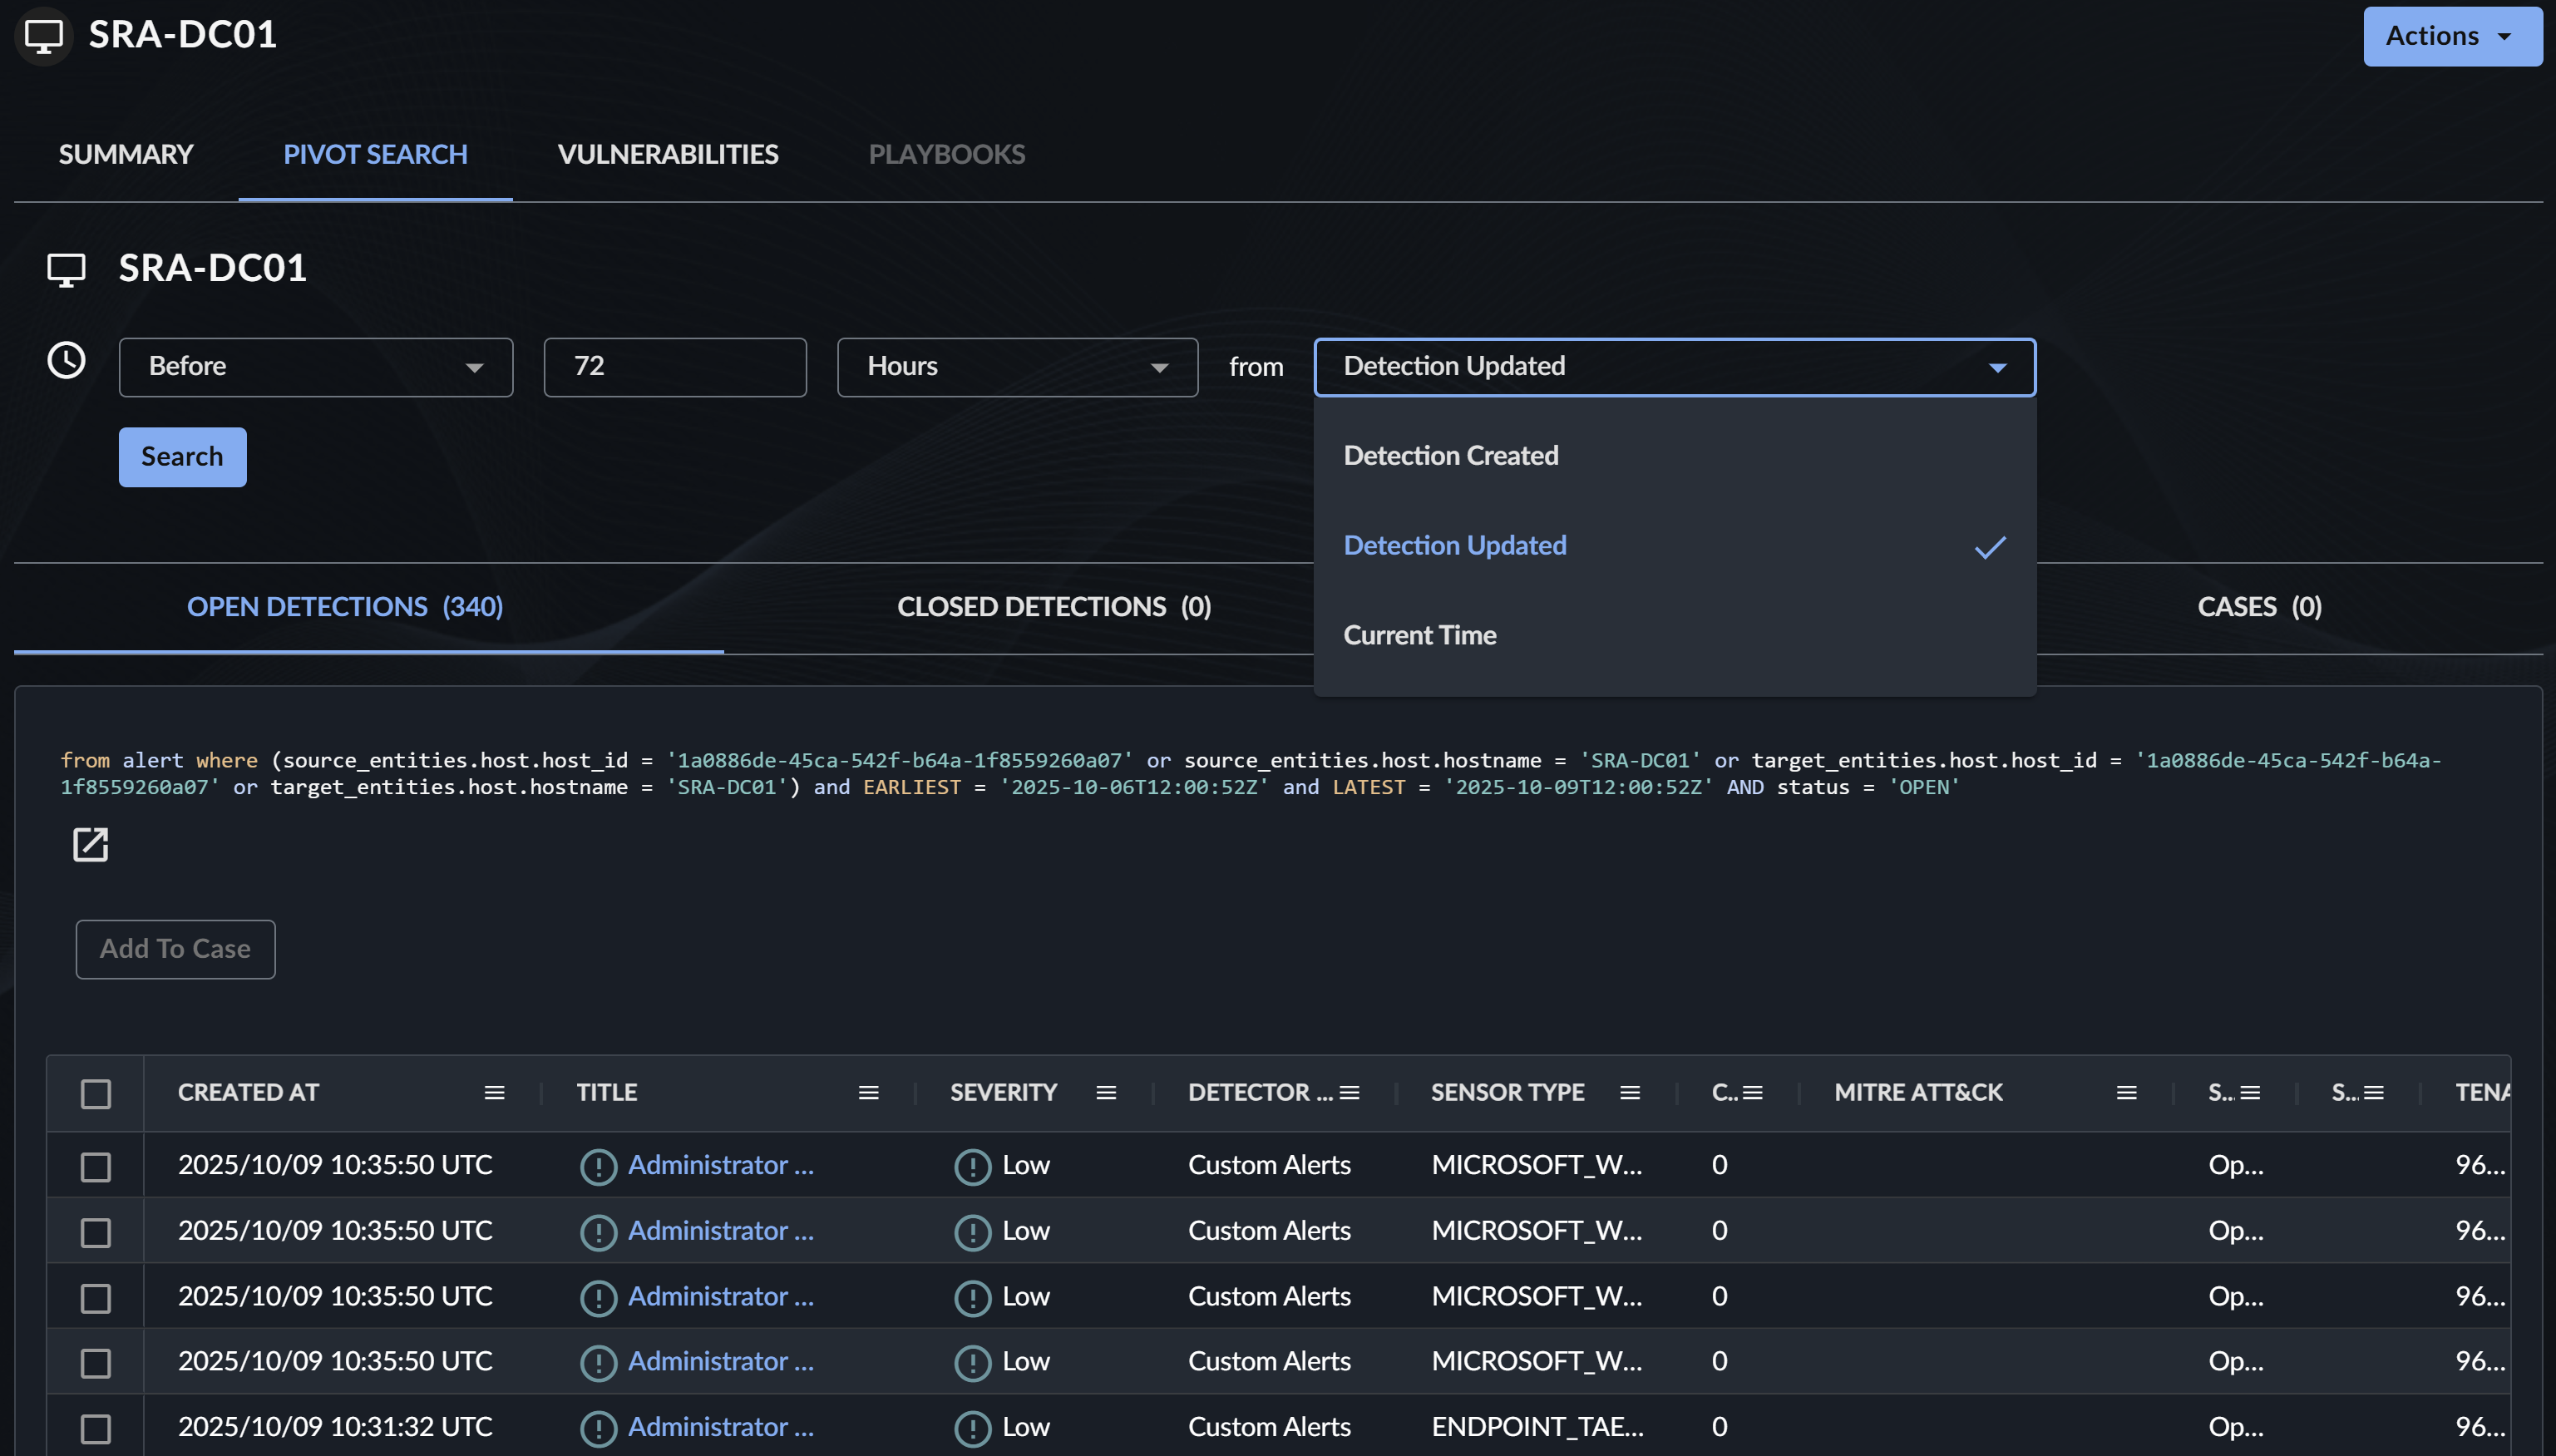Click the DETECTOR column menu icon
Image resolution: width=2556 pixels, height=1456 pixels.
1349,1093
